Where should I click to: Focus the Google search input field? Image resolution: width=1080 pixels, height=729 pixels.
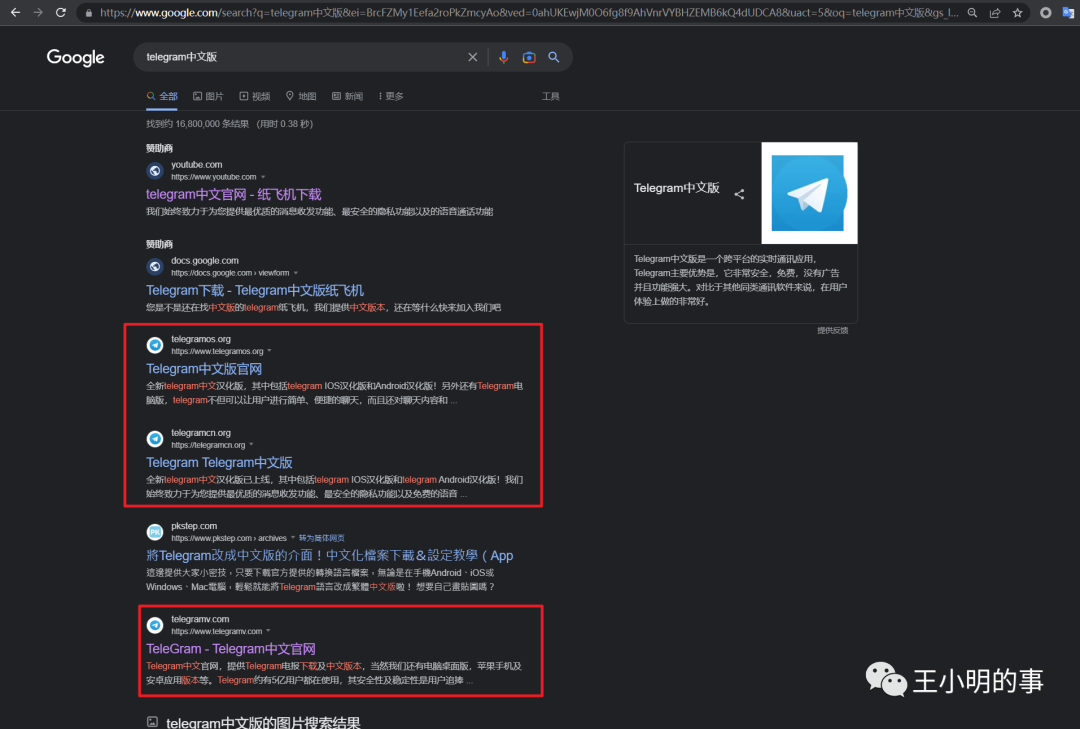[x=303, y=57]
